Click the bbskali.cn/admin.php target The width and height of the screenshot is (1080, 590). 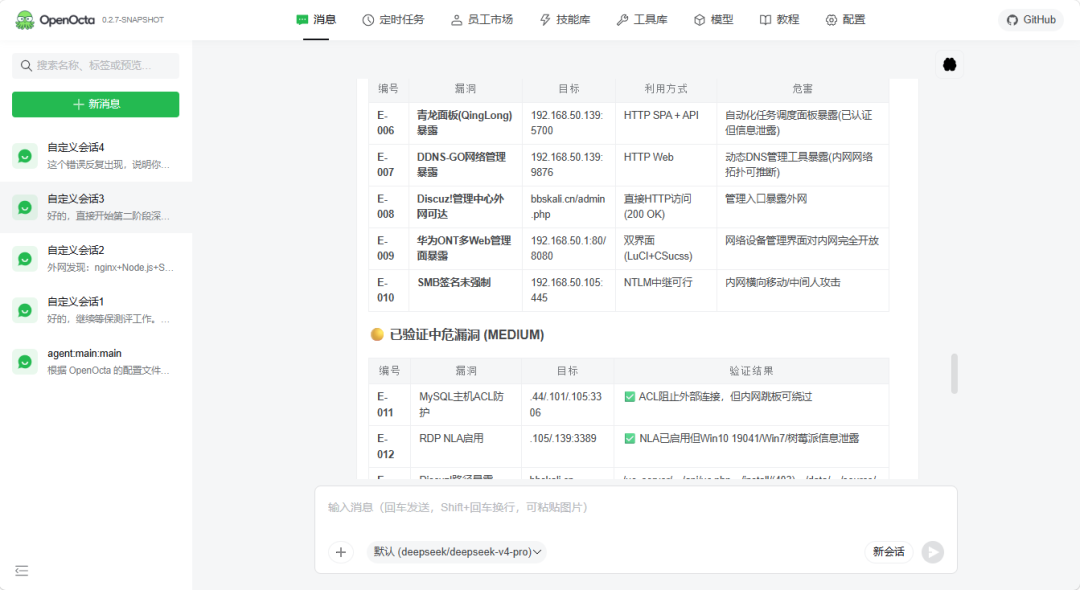tap(568, 207)
